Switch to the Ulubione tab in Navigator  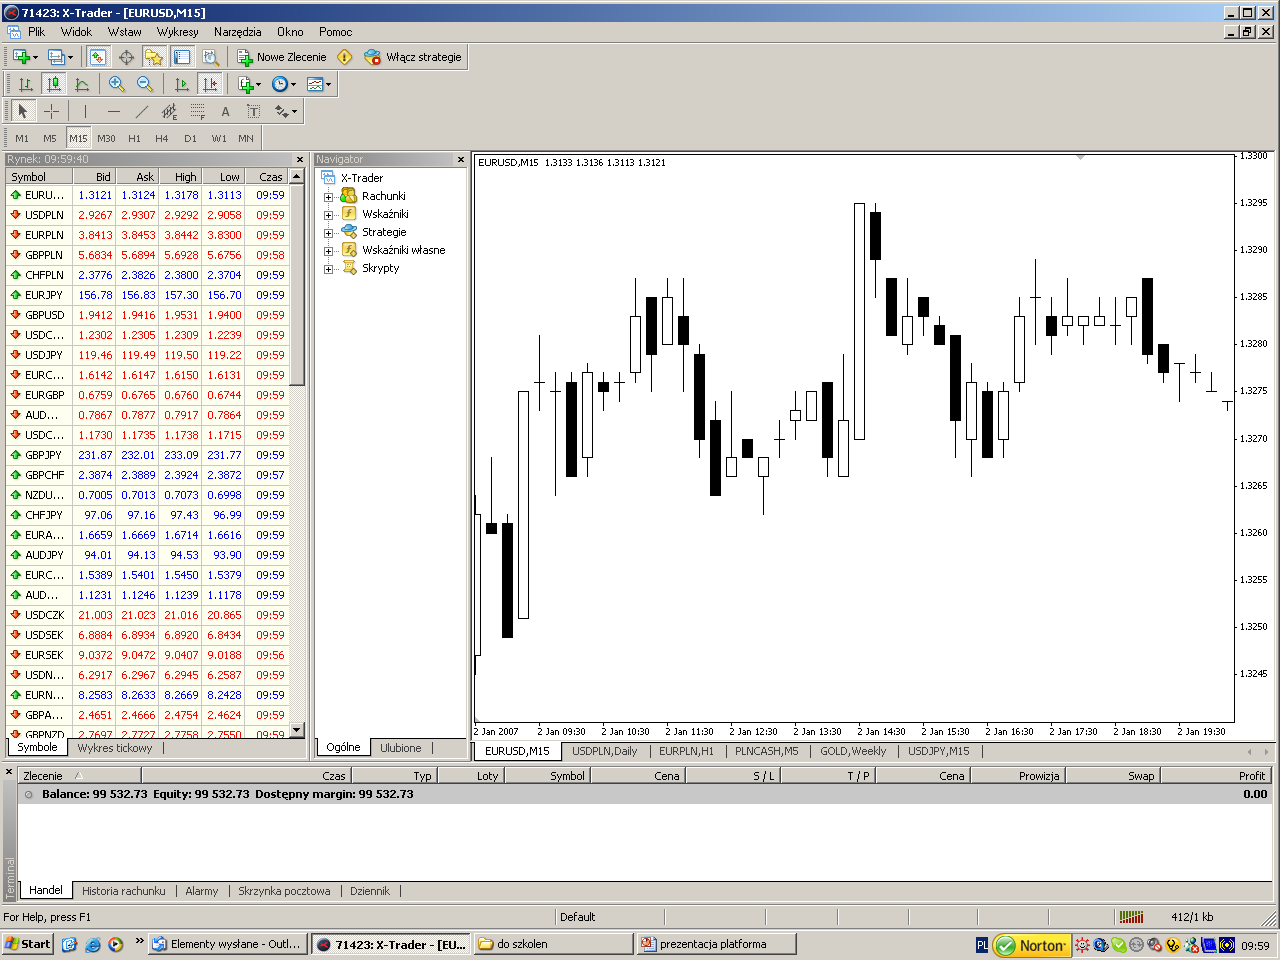(401, 748)
